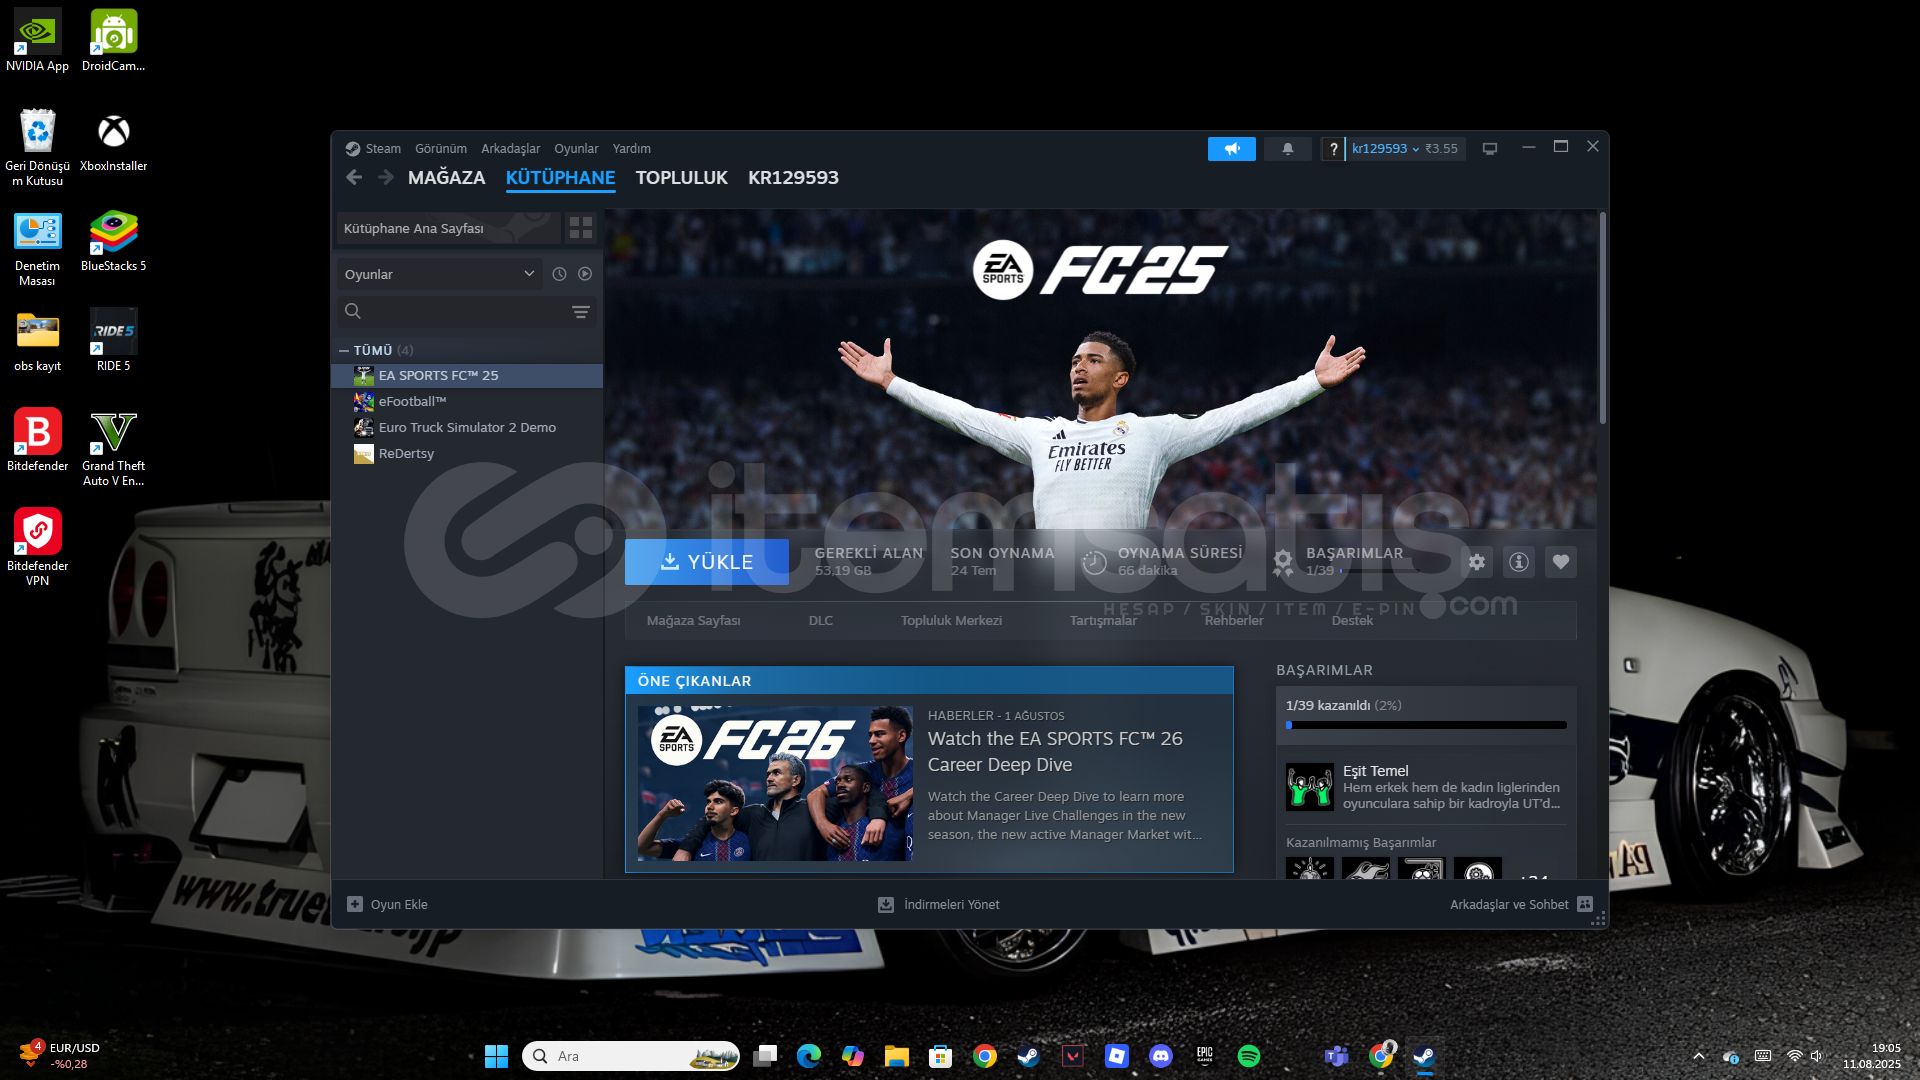Open the Steam announcements megaphone button
This screenshot has height=1080, width=1920.
pyautogui.click(x=1231, y=149)
